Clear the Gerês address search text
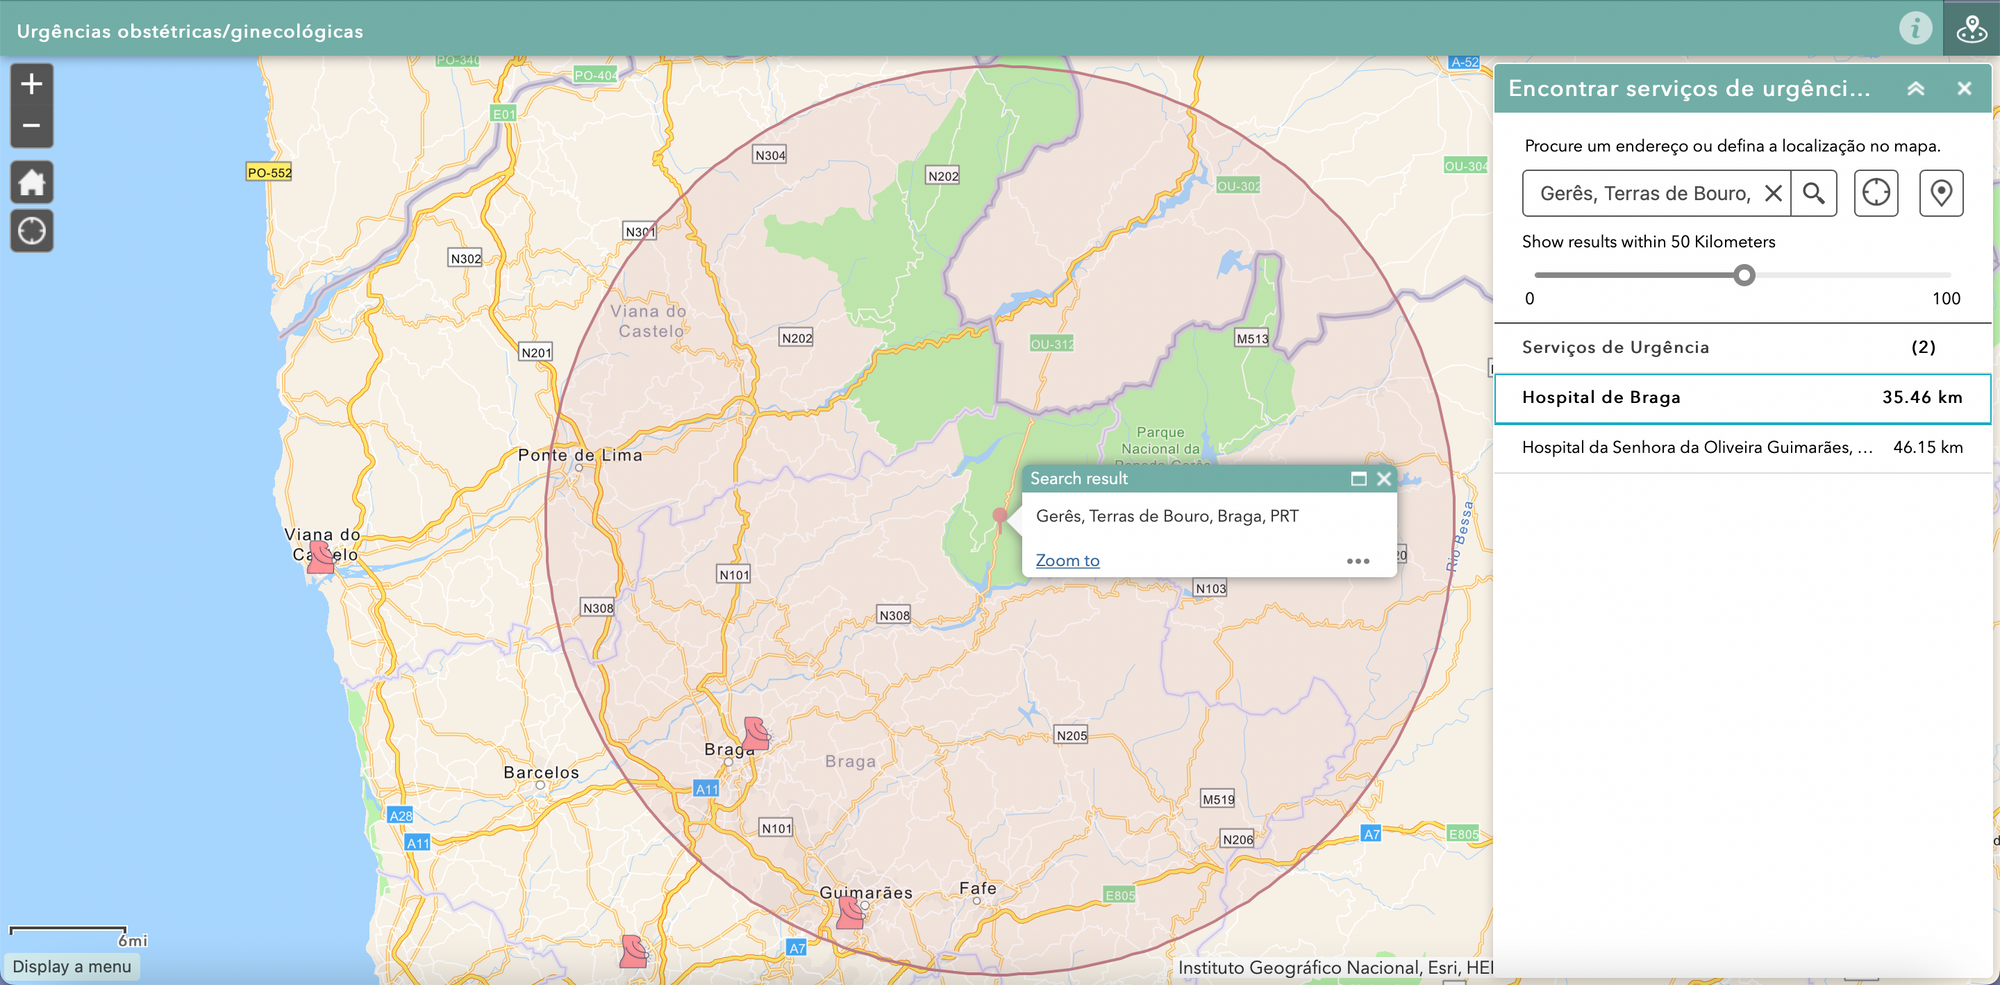Screen dimensions: 2000x985 [1773, 193]
